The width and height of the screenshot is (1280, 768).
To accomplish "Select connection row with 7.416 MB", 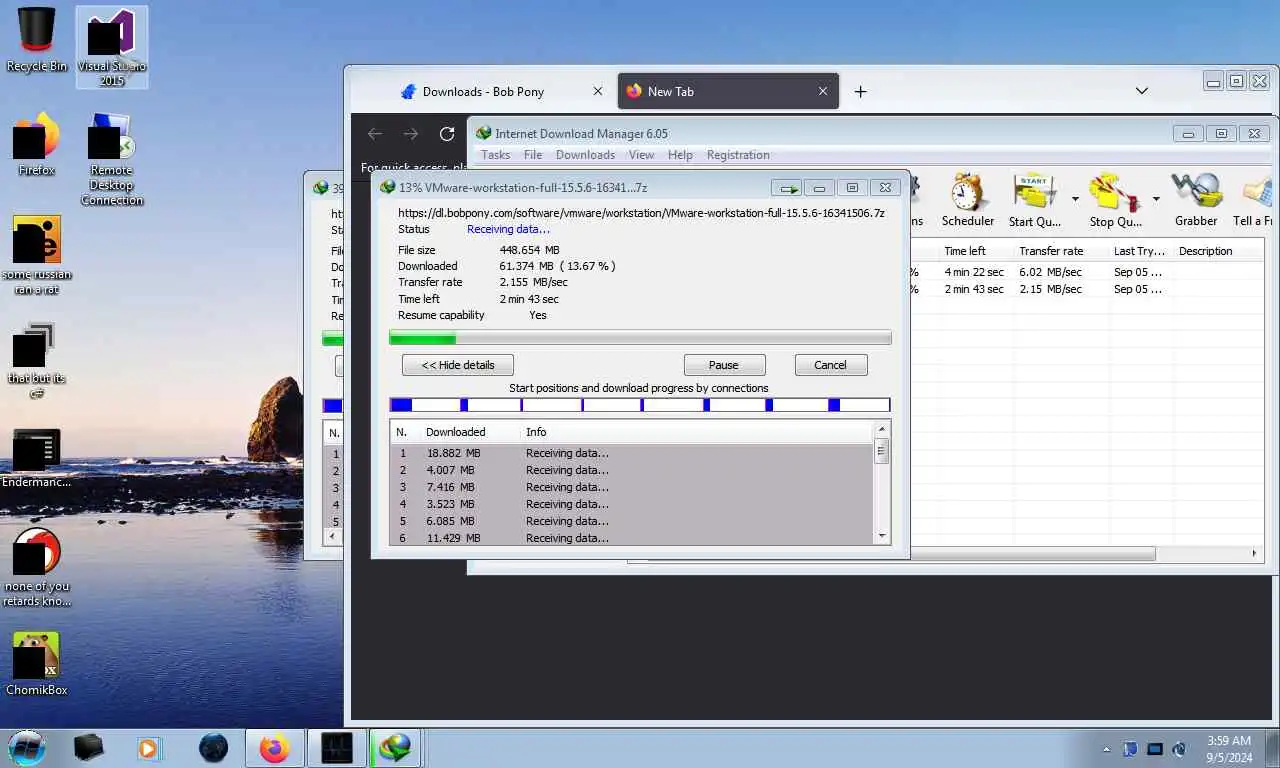I will pyautogui.click(x=631, y=487).
